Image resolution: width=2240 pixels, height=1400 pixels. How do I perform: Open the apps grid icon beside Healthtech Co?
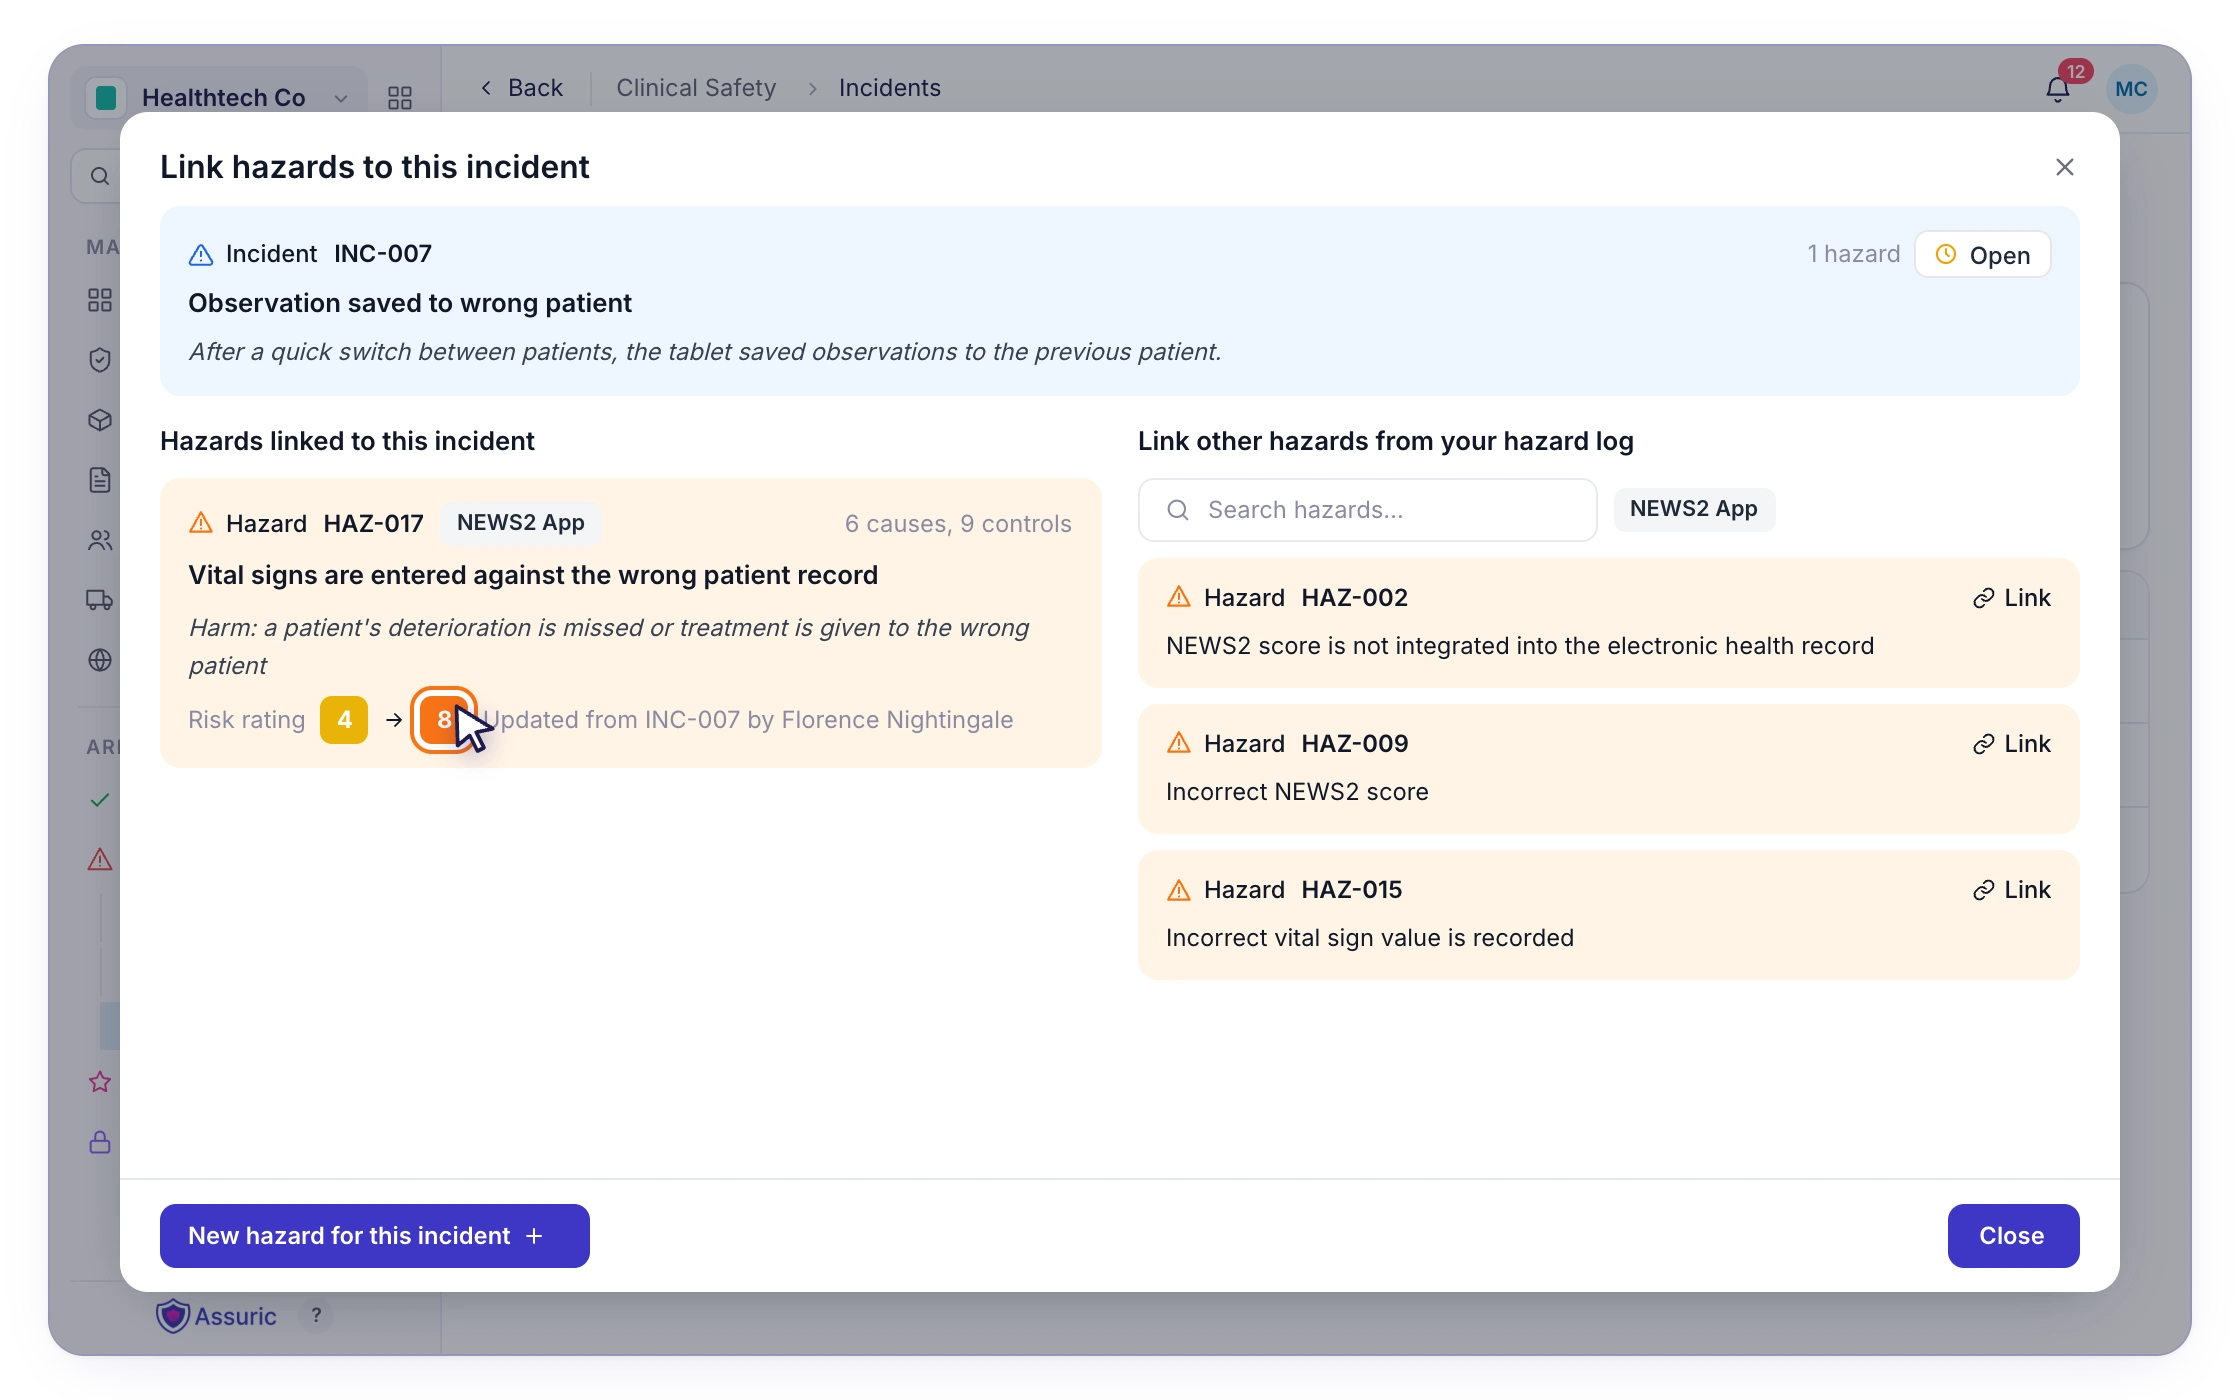[x=400, y=97]
